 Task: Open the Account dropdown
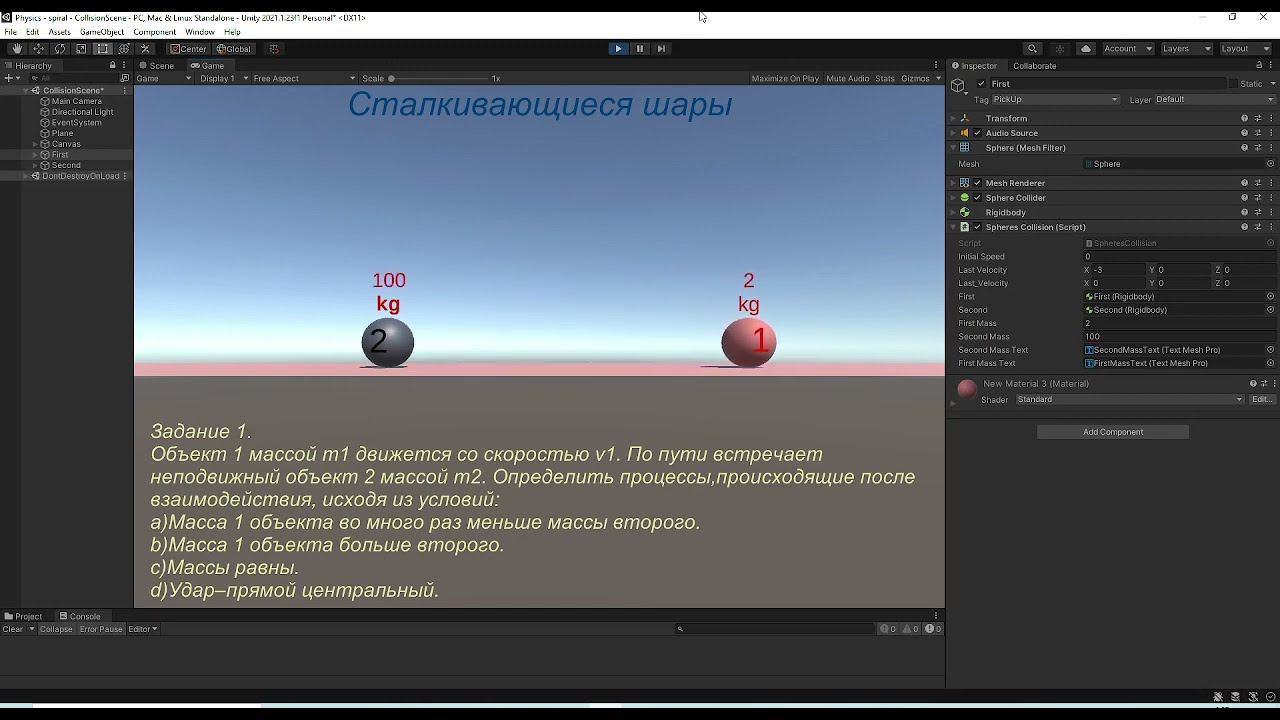1127,48
